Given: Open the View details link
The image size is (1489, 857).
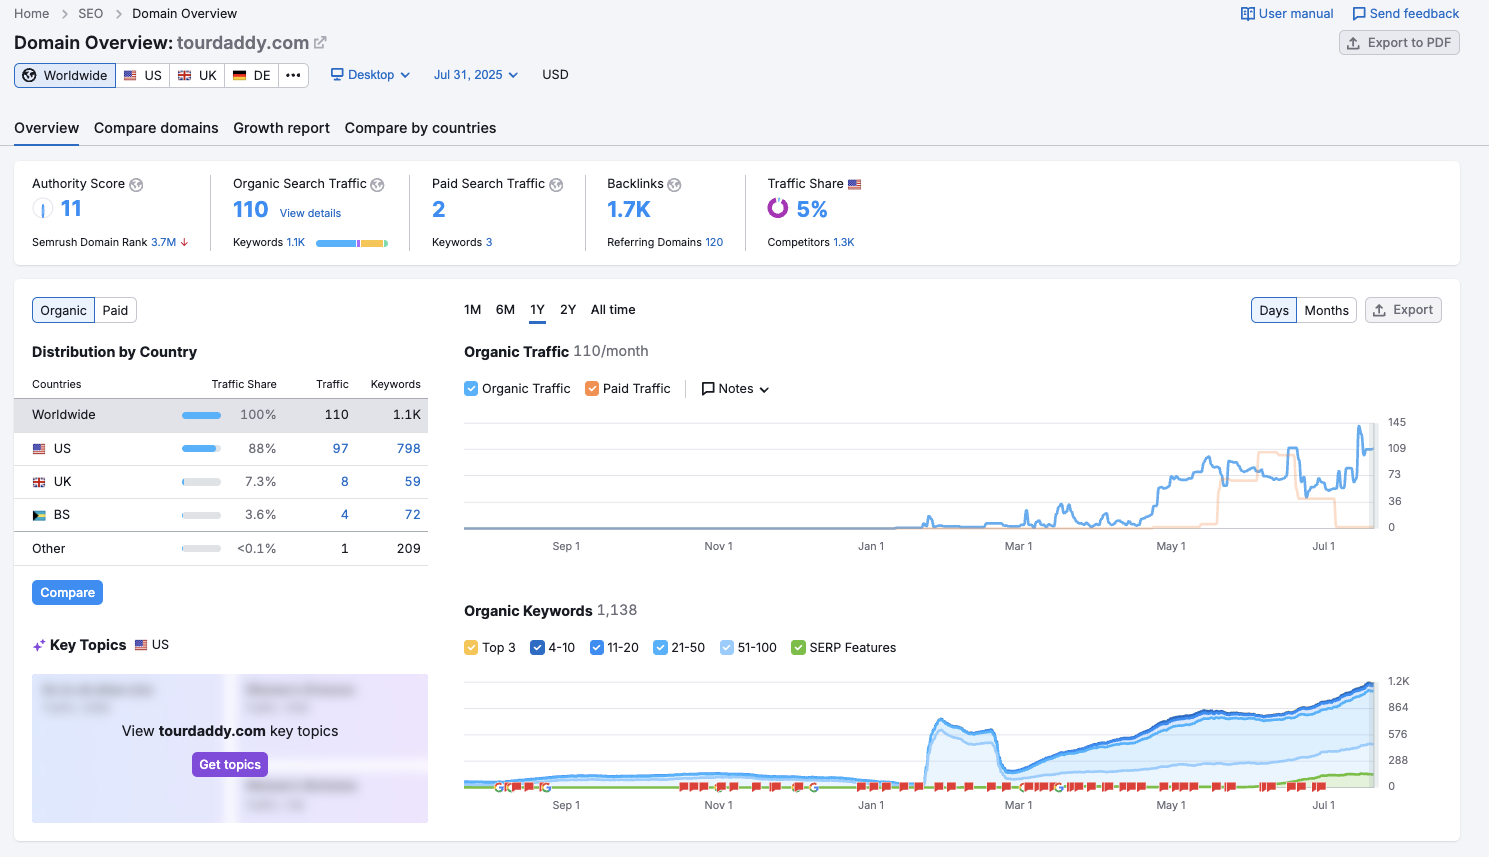Looking at the screenshot, I should click(x=310, y=213).
